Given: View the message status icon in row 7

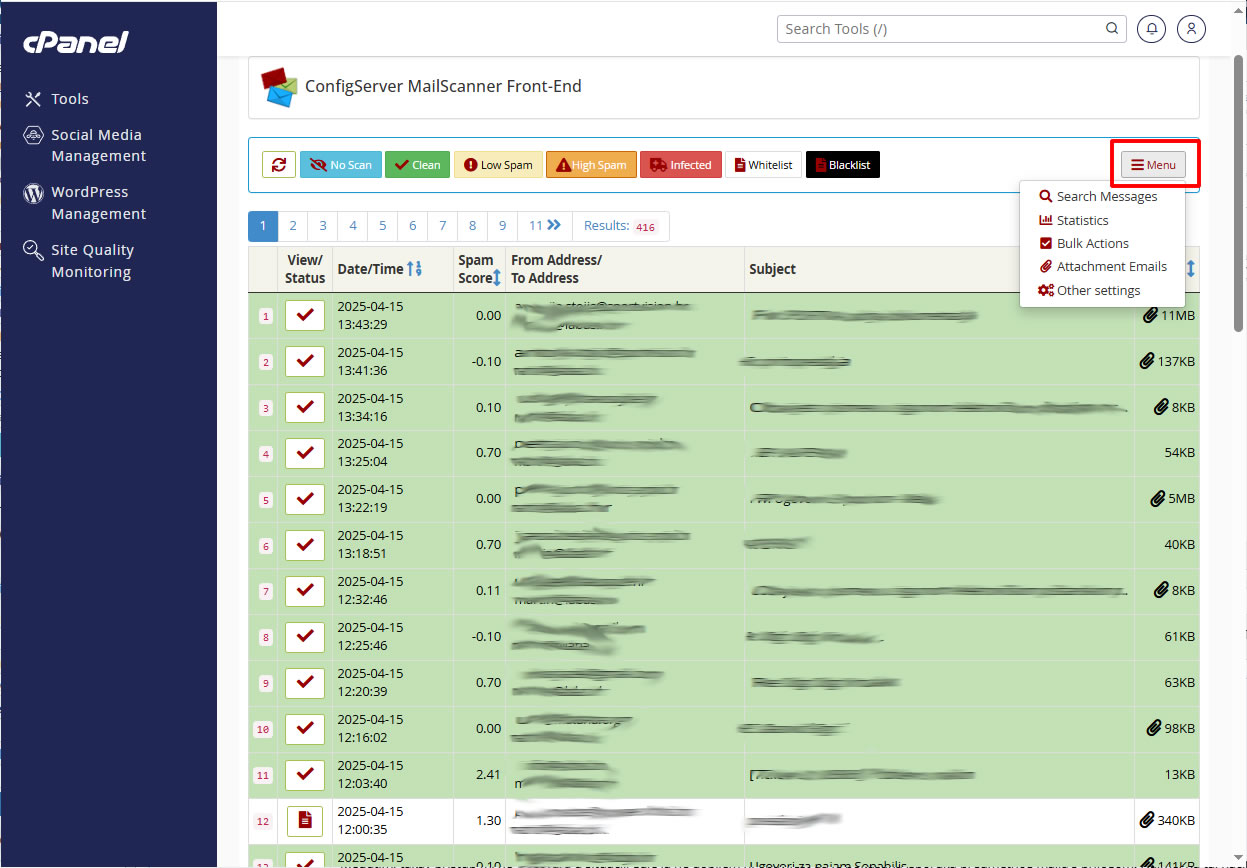Looking at the screenshot, I should pos(305,591).
